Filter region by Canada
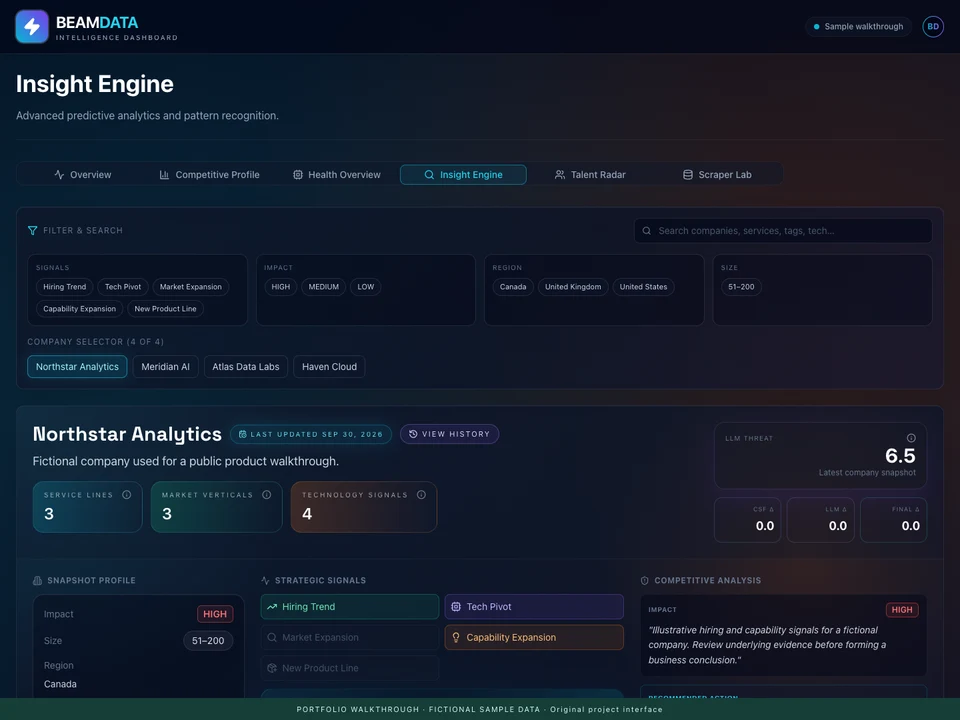The width and height of the screenshot is (960, 720). (512, 287)
